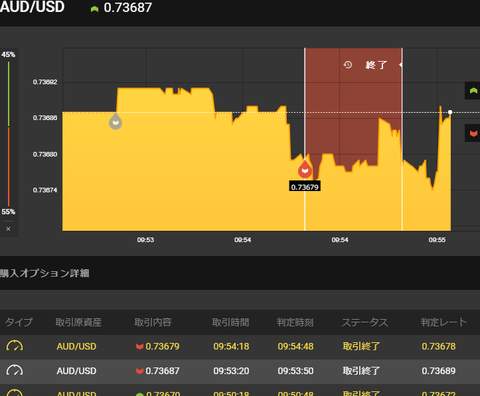Click the 取引原資産 column header
Image resolution: width=480 pixels, height=396 pixels.
[78, 322]
